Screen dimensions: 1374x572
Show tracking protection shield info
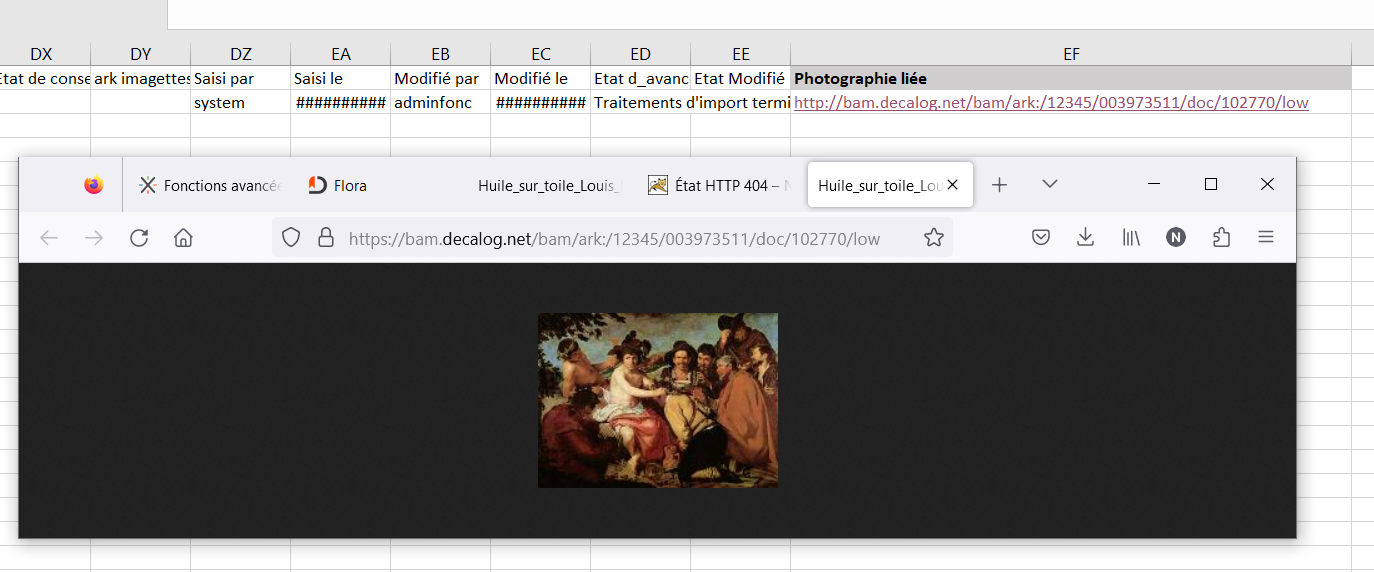[291, 238]
